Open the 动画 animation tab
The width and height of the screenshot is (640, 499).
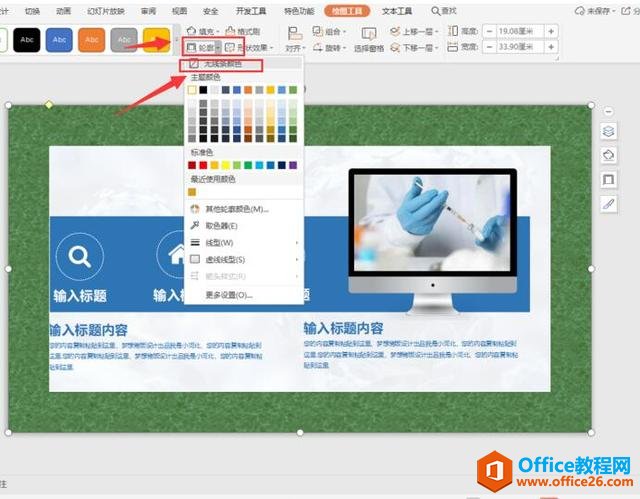pos(63,11)
